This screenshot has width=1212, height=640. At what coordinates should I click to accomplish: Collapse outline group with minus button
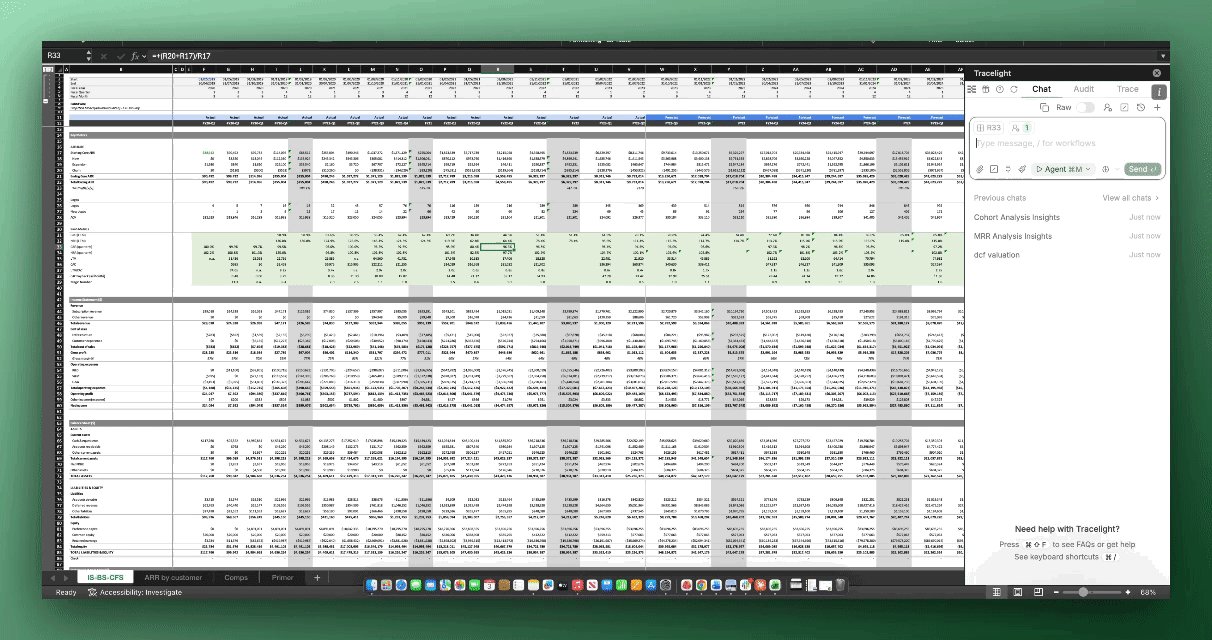[x=45, y=101]
